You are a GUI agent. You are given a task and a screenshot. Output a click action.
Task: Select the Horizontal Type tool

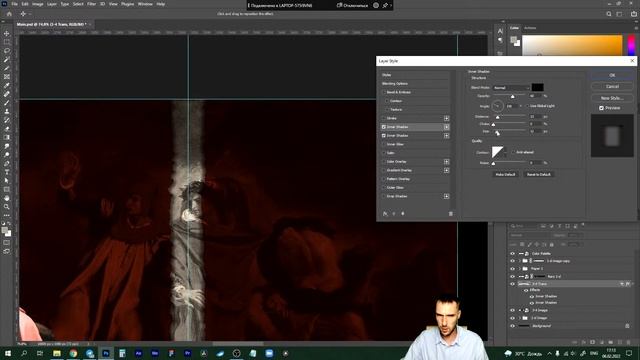[7, 172]
